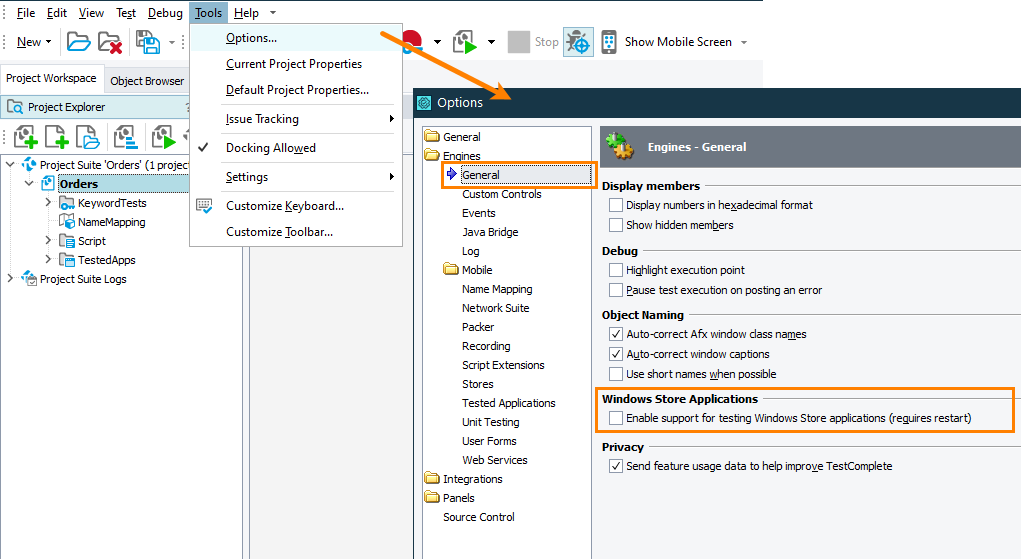Click Project Explorer magnifier icon
This screenshot has width=1021, height=559.
(x=15, y=107)
